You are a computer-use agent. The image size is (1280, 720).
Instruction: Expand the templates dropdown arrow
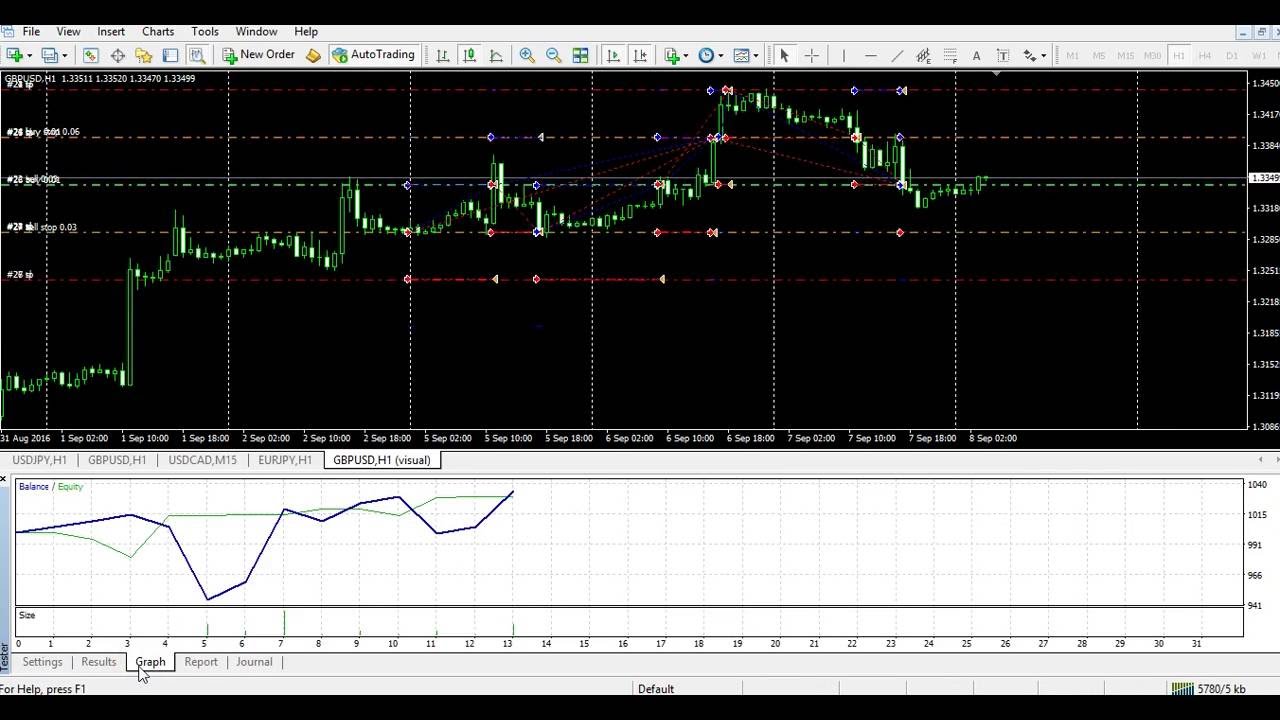click(x=755, y=55)
